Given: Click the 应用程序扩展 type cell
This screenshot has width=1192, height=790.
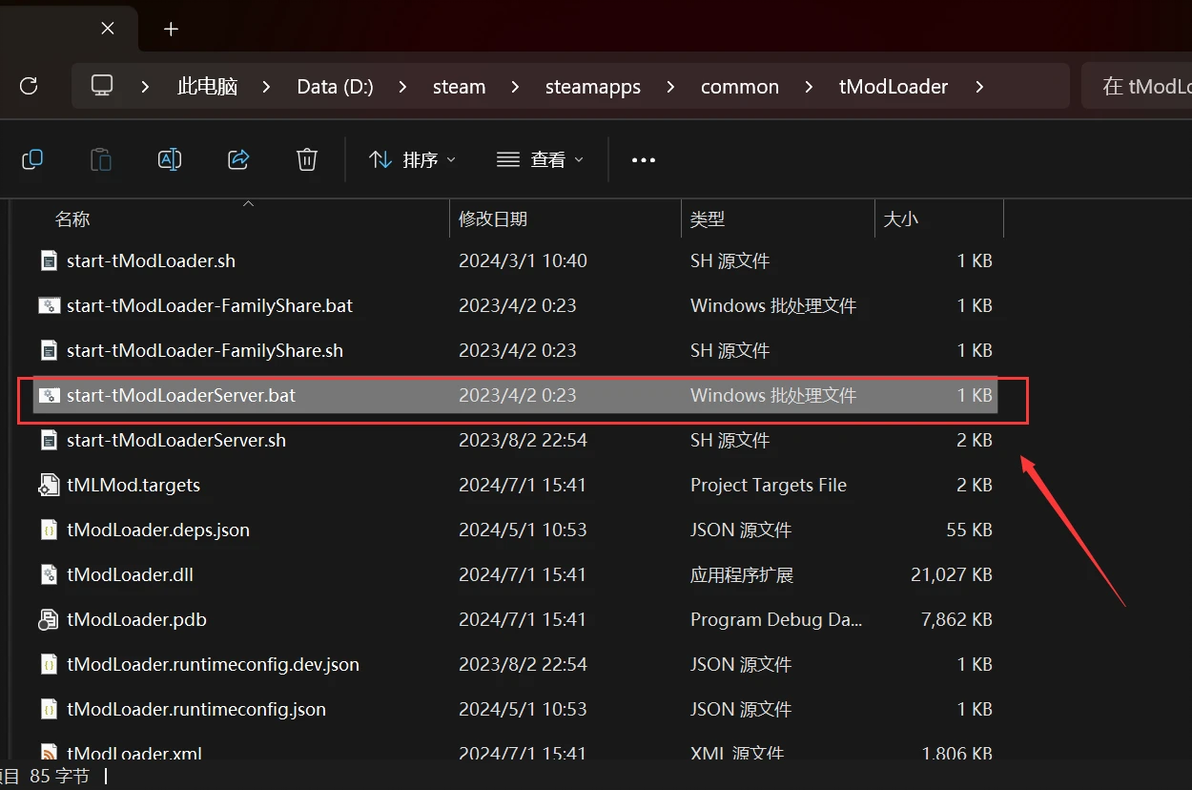Looking at the screenshot, I should 741,575.
